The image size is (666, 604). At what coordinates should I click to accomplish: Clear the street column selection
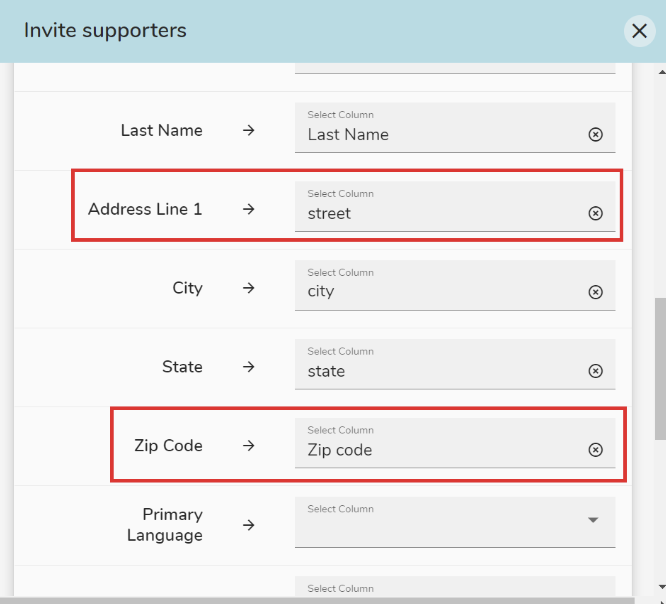coord(595,213)
